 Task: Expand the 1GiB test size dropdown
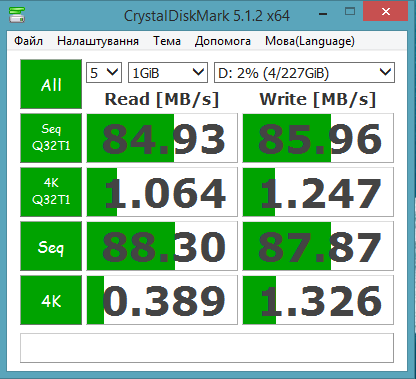pos(168,72)
